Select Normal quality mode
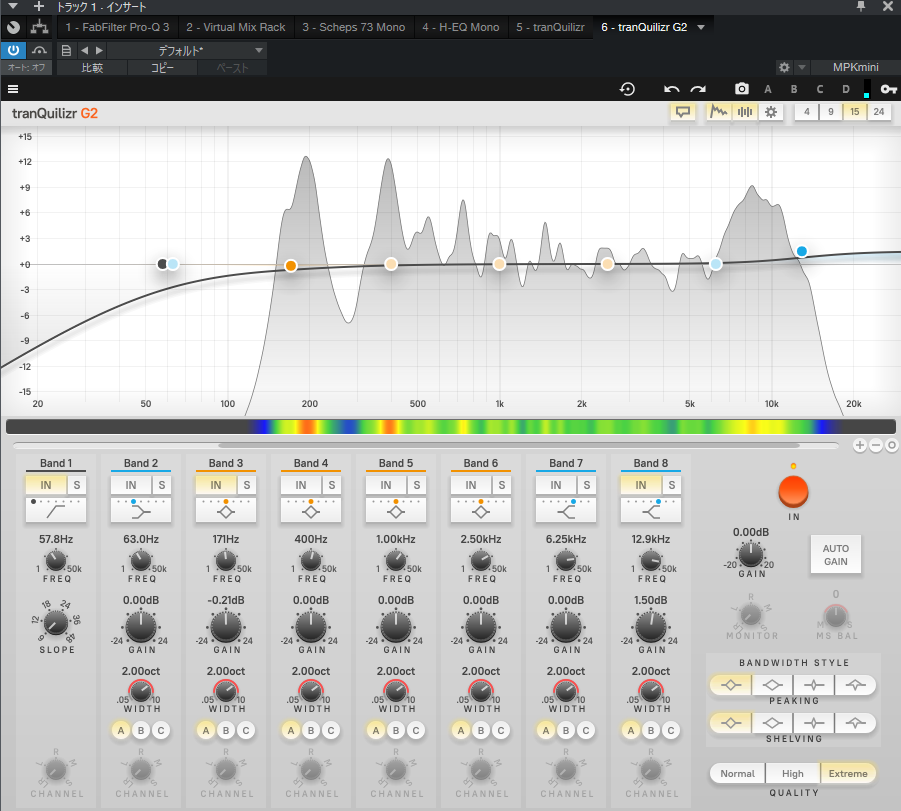901x811 pixels. (738, 774)
